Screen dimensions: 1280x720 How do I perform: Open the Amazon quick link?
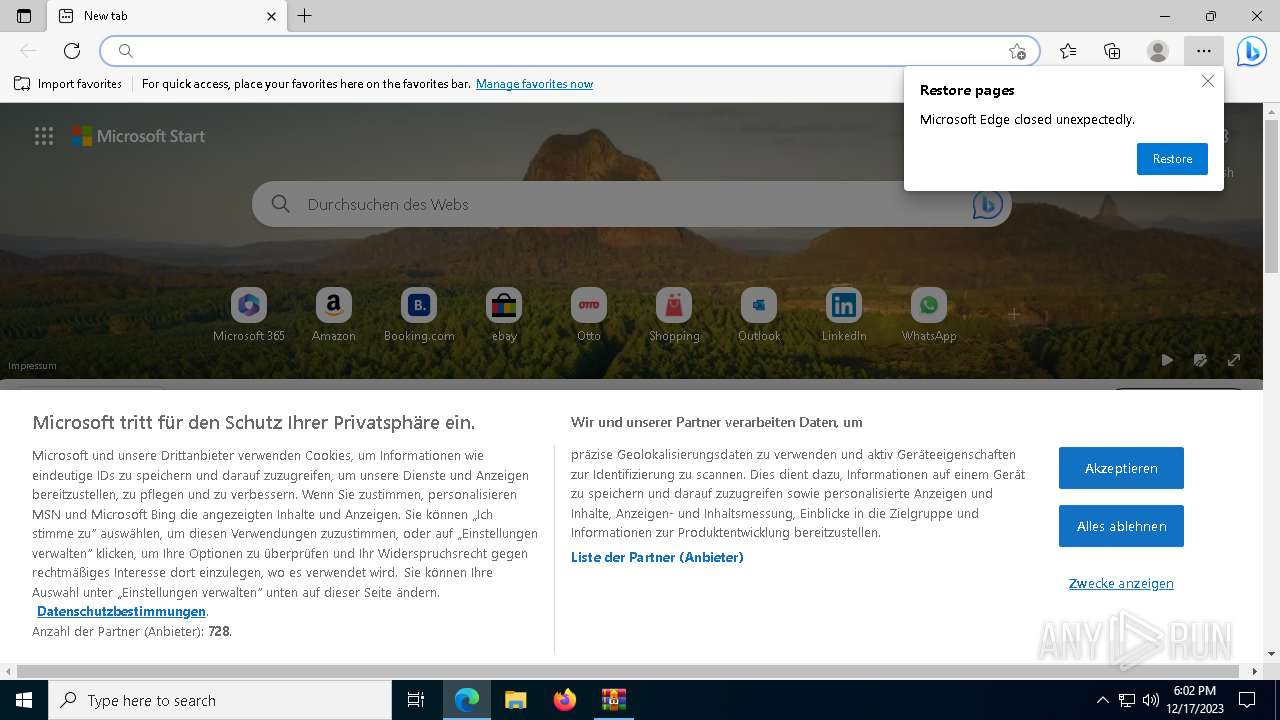tap(334, 315)
